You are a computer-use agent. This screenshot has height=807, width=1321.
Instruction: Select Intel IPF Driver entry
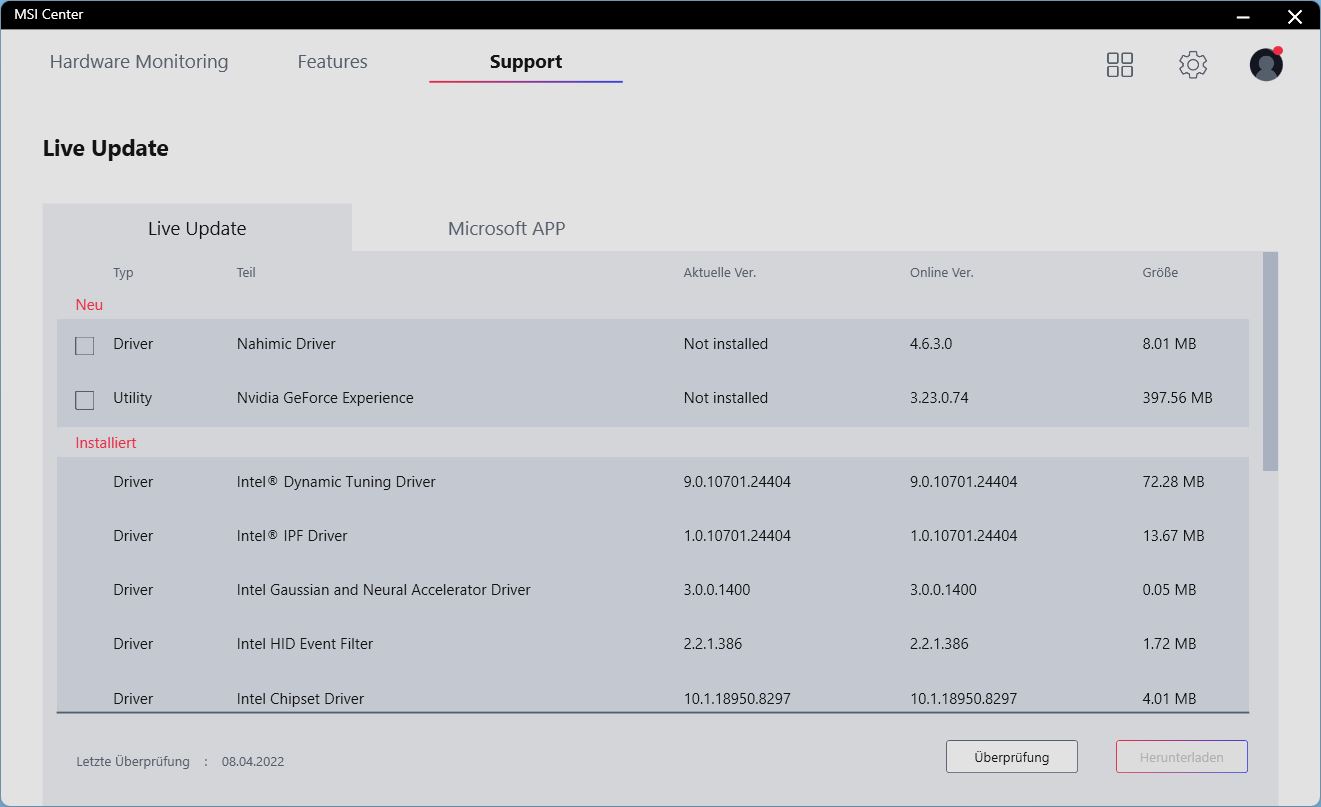[x=292, y=536]
